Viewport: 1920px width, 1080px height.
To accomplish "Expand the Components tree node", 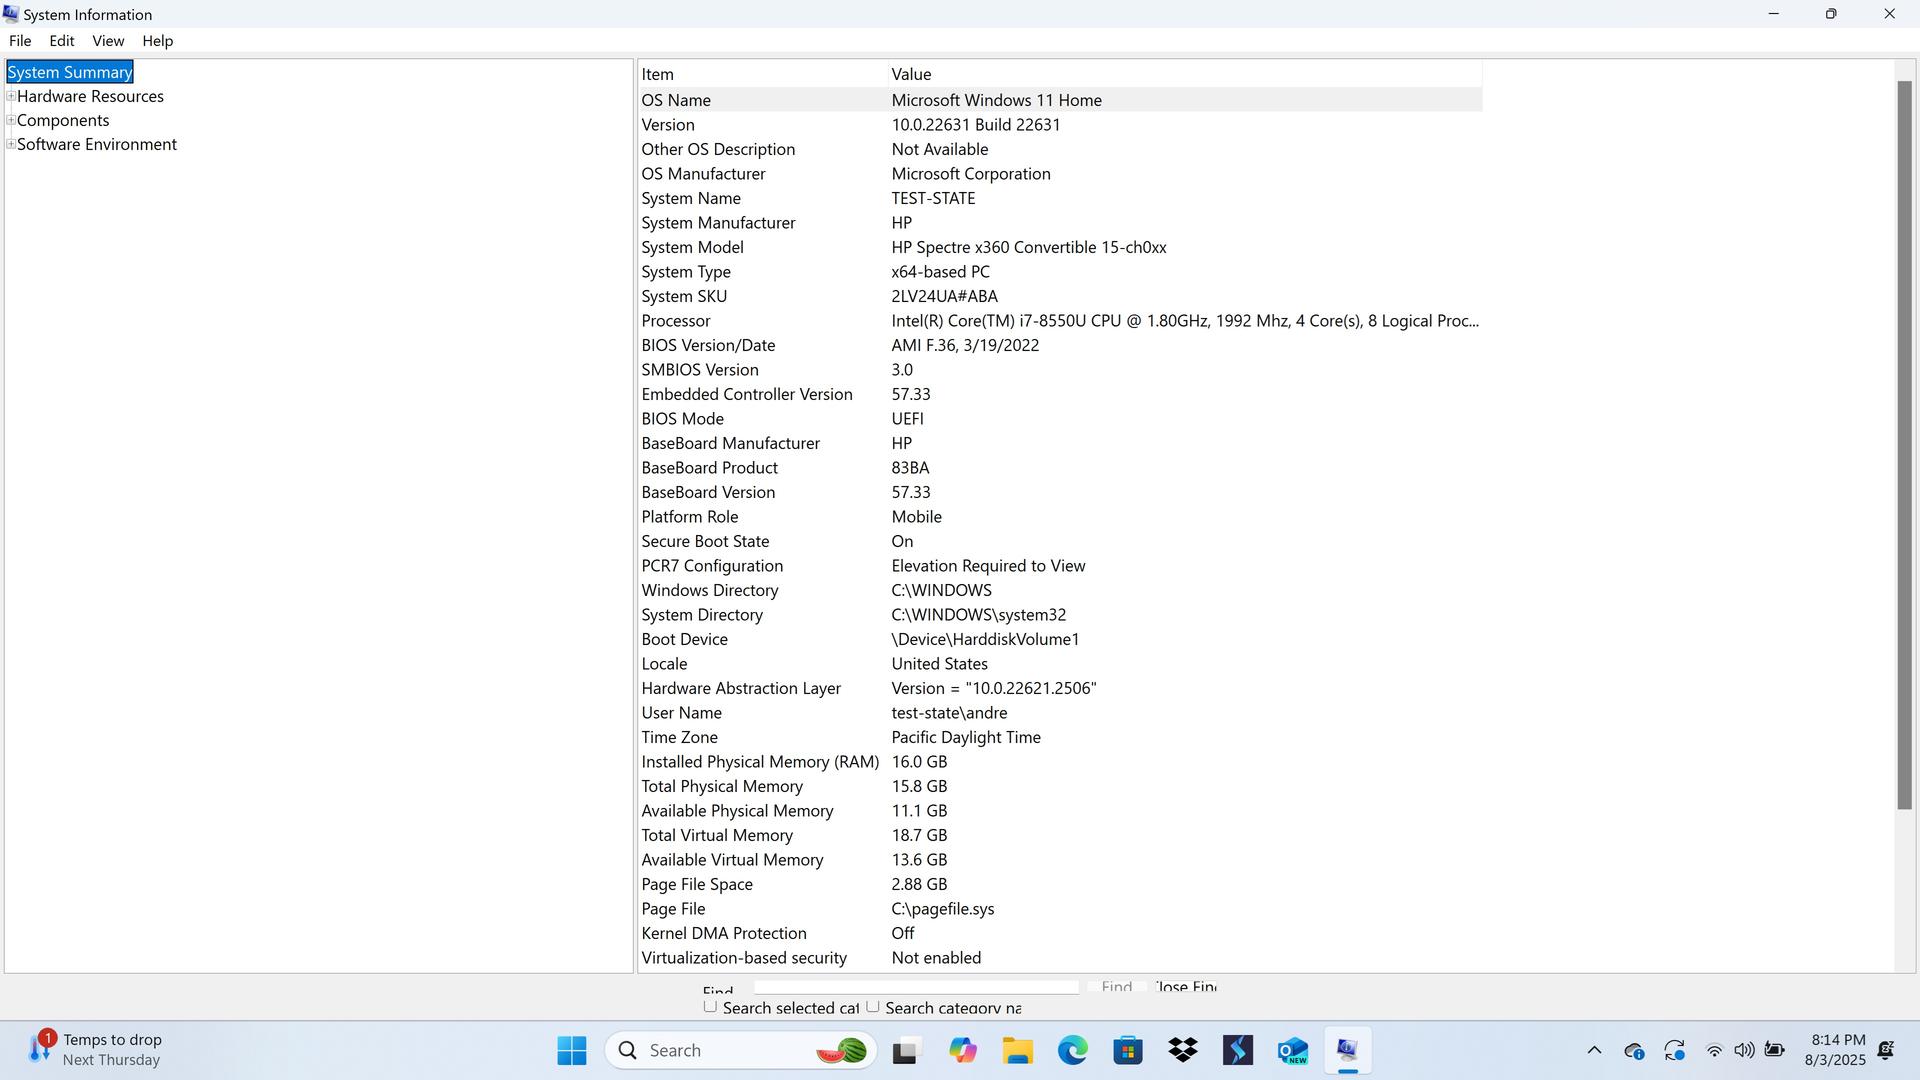I will click(11, 120).
